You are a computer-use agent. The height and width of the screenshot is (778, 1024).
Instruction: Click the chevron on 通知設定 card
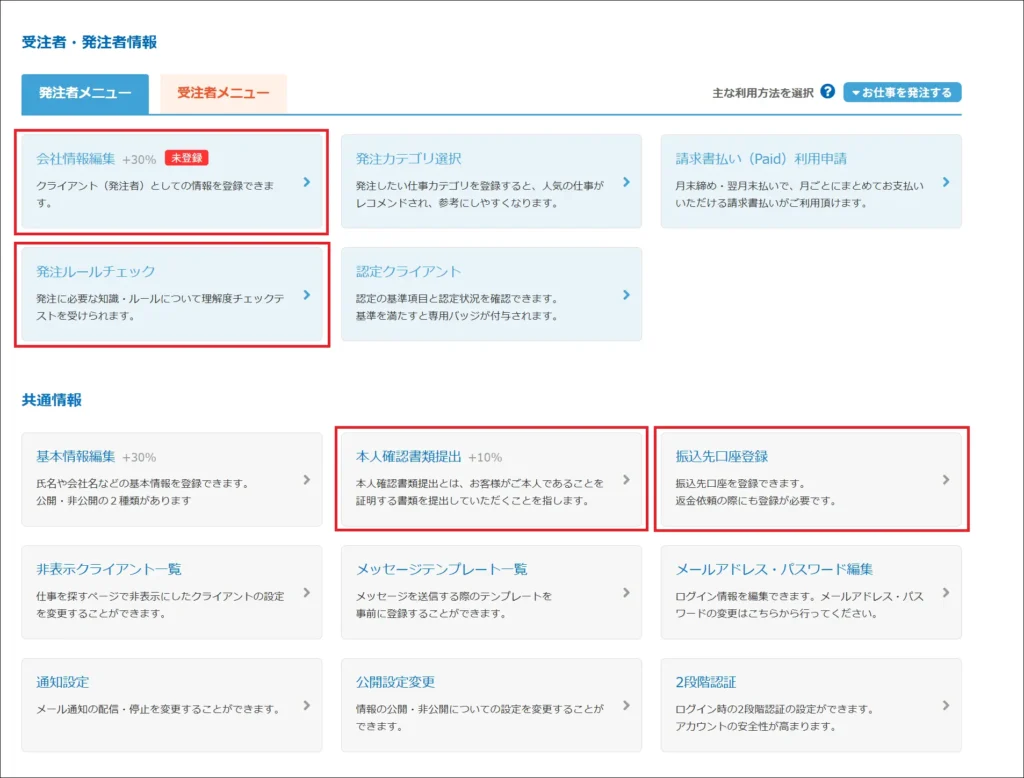tap(306, 704)
